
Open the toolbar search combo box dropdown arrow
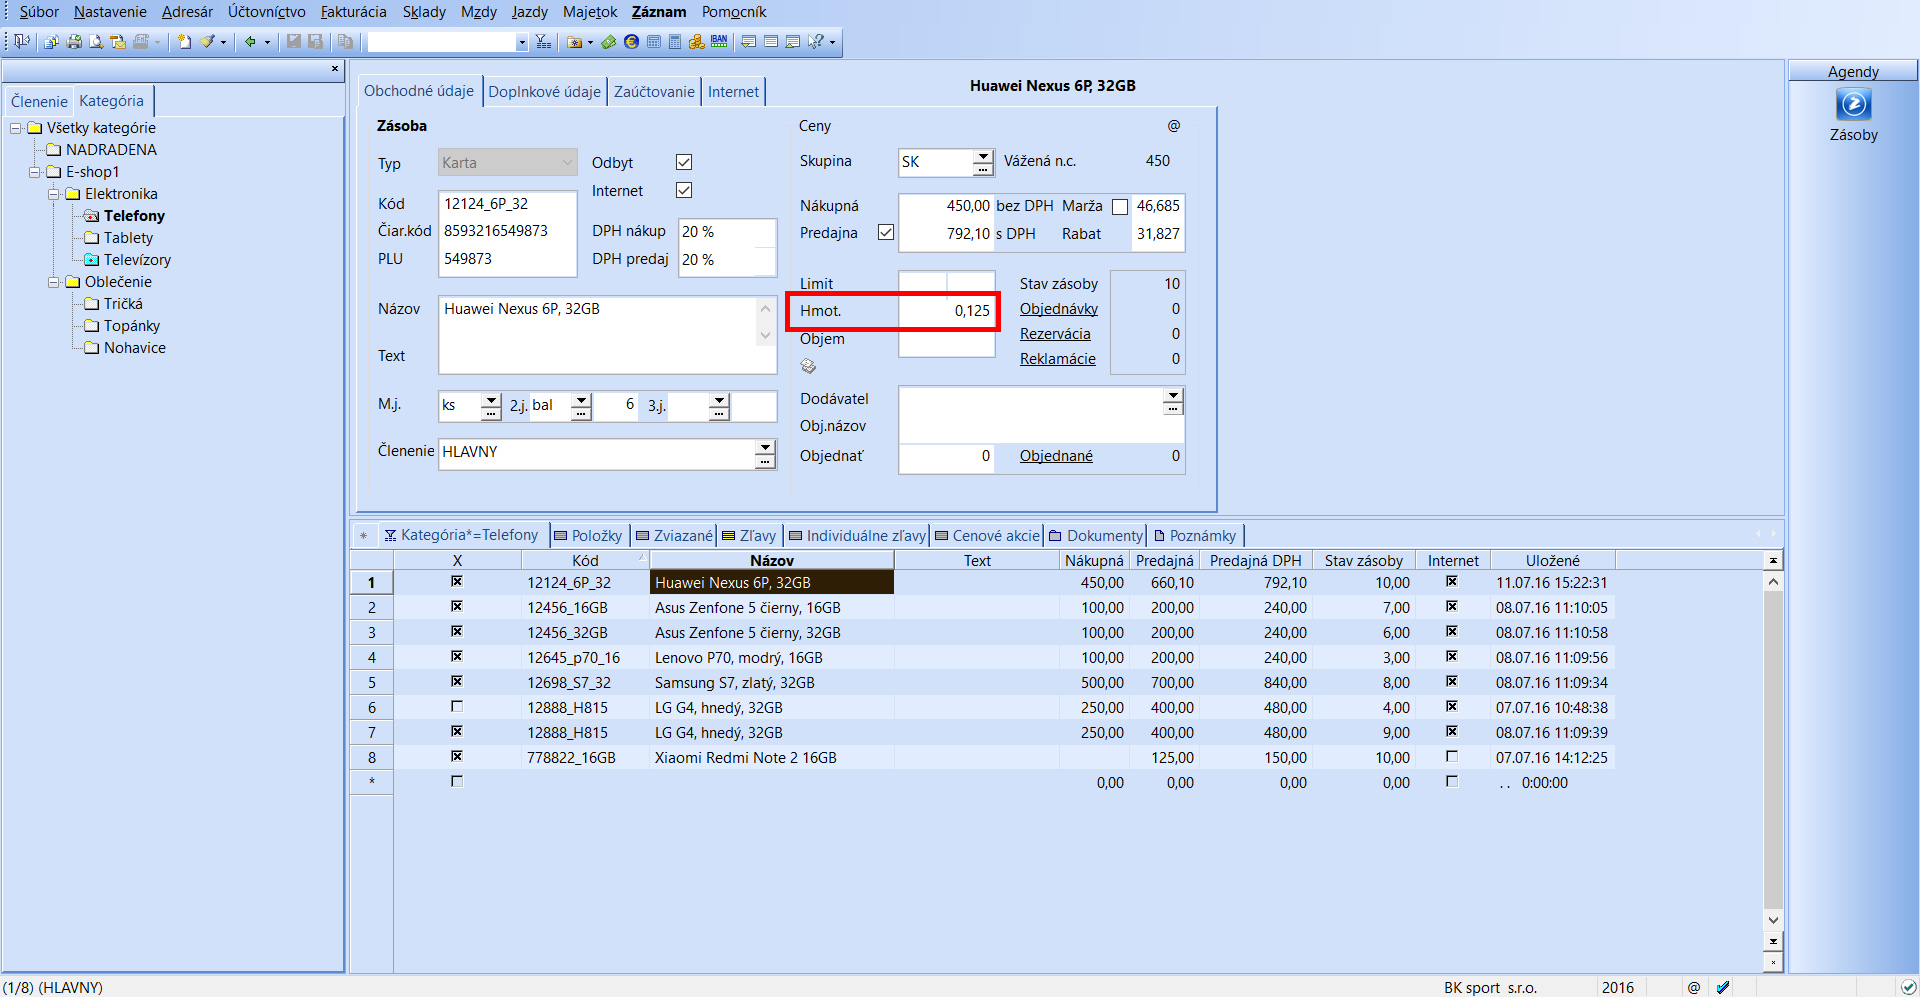point(521,42)
